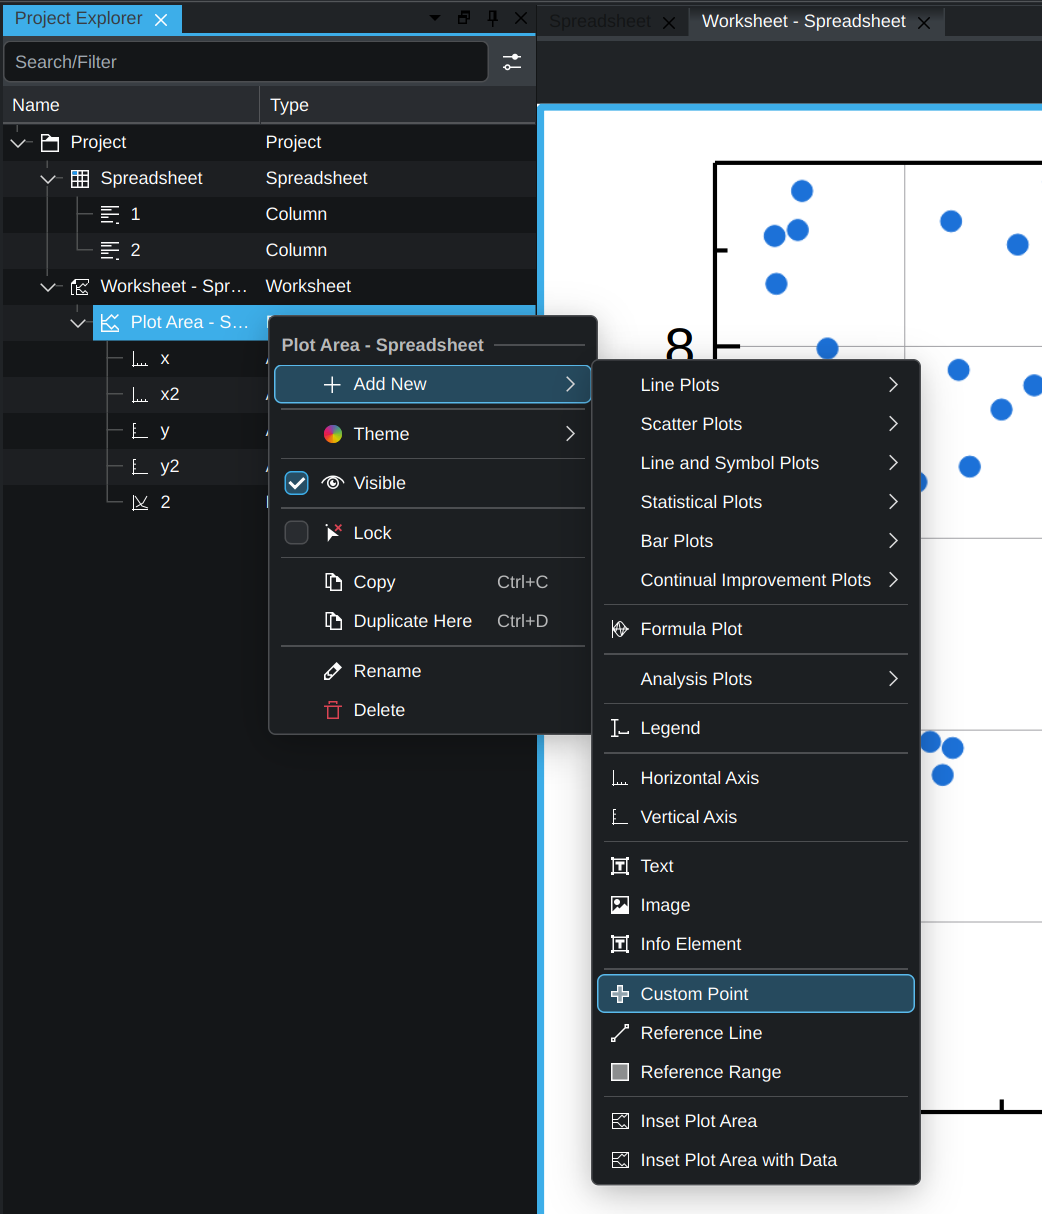Expand the Scatter Plots submenu arrow
The width and height of the screenshot is (1042, 1214).
point(893,424)
